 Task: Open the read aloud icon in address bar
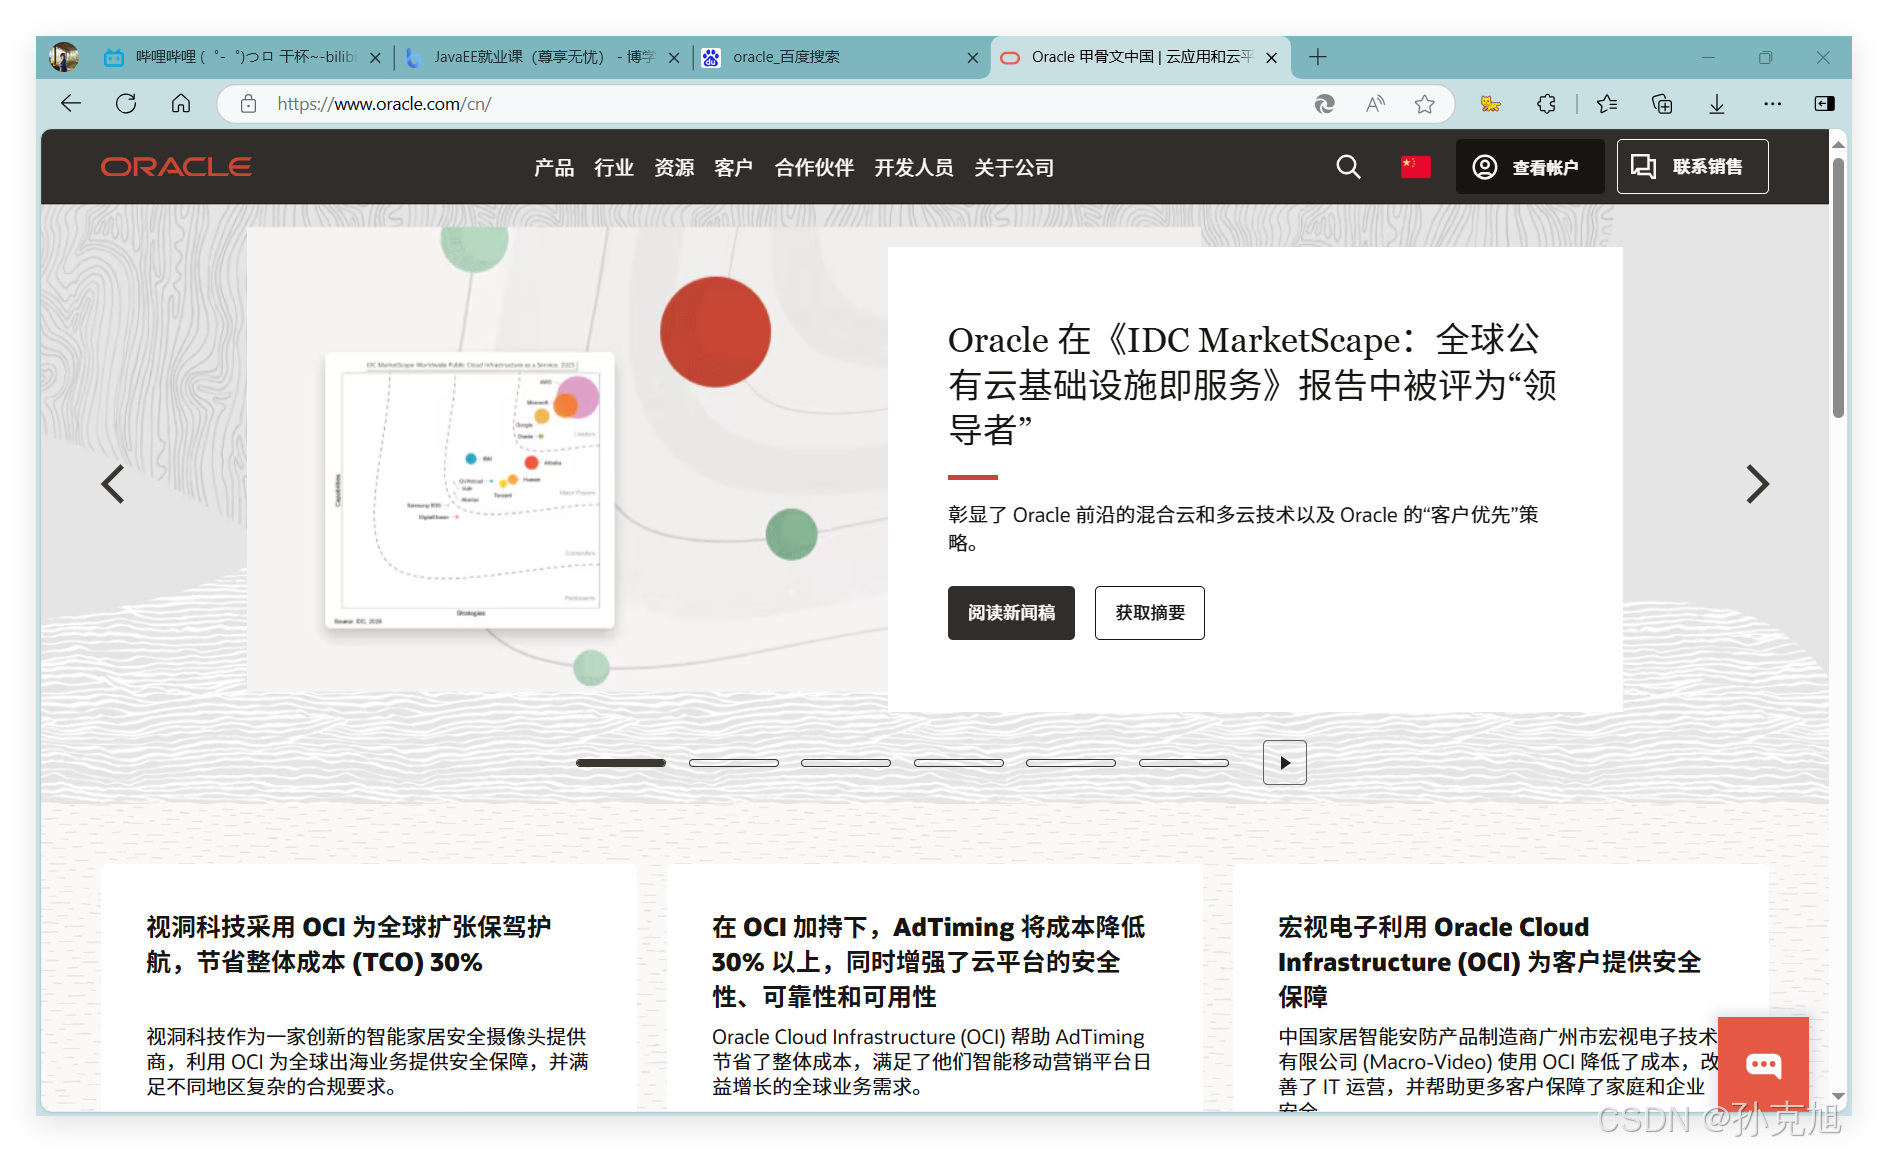click(x=1376, y=104)
